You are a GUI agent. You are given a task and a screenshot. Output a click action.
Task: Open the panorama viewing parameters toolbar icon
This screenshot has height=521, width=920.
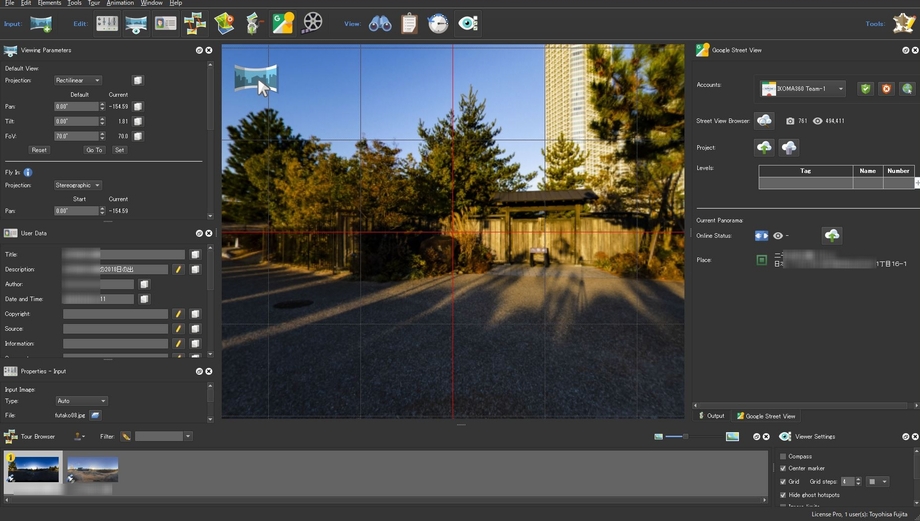click(x=136, y=24)
